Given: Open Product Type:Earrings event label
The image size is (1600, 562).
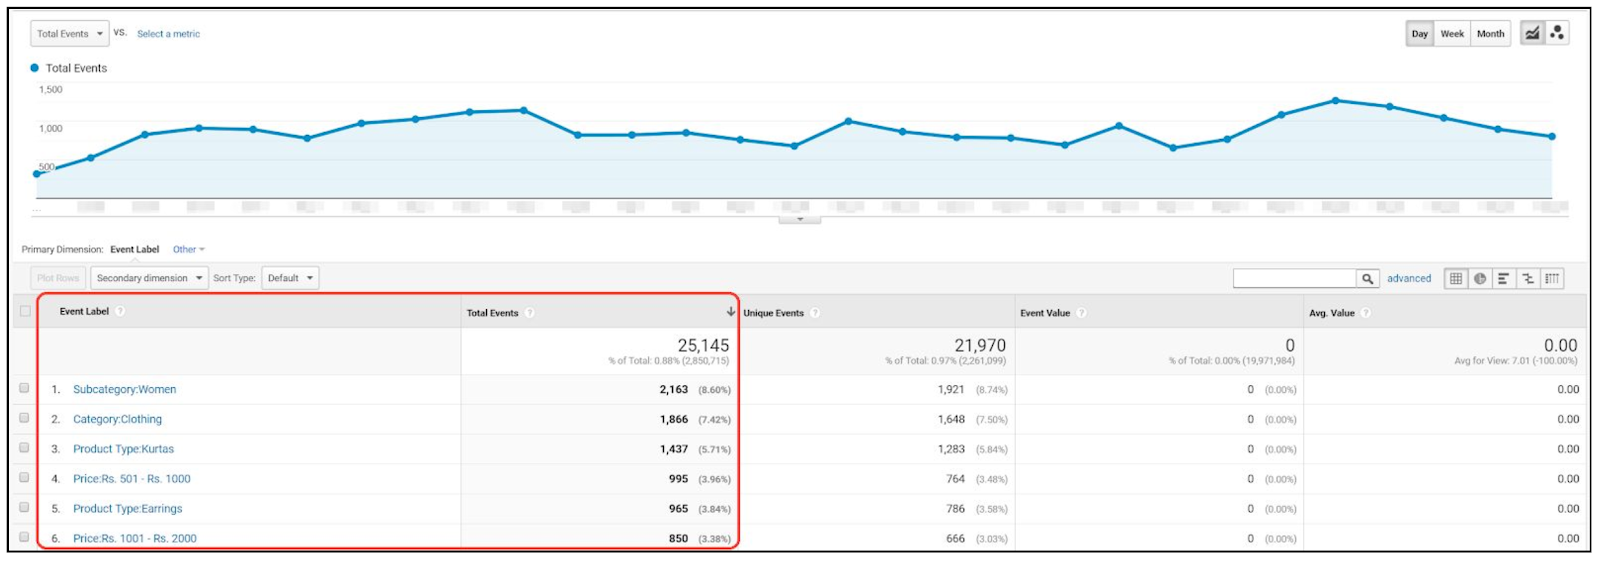Looking at the screenshot, I should (x=127, y=509).
